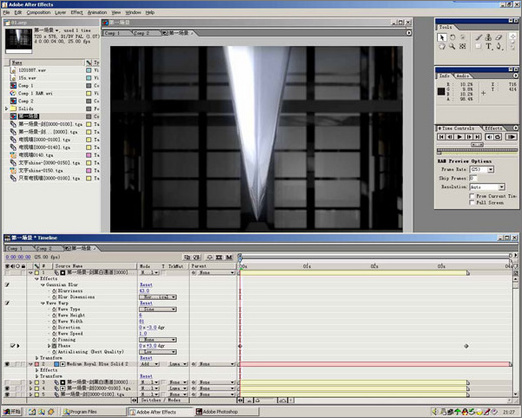The width and height of the screenshot is (522, 418).
Task: Collapse the Wave Warp effect properties
Action: click(43, 303)
